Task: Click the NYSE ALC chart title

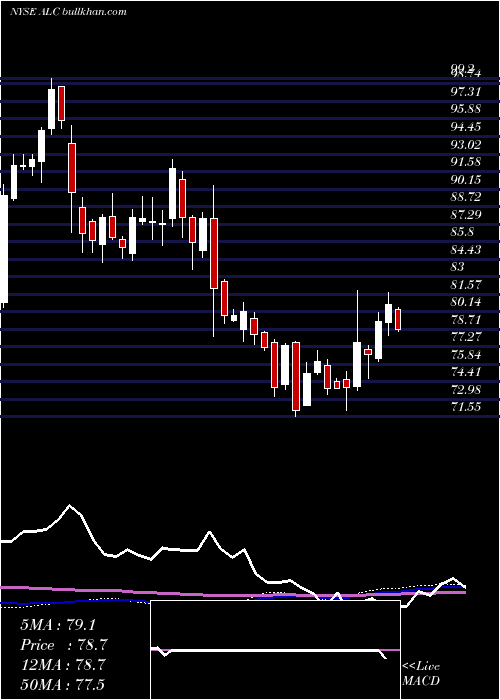Action: [68, 12]
